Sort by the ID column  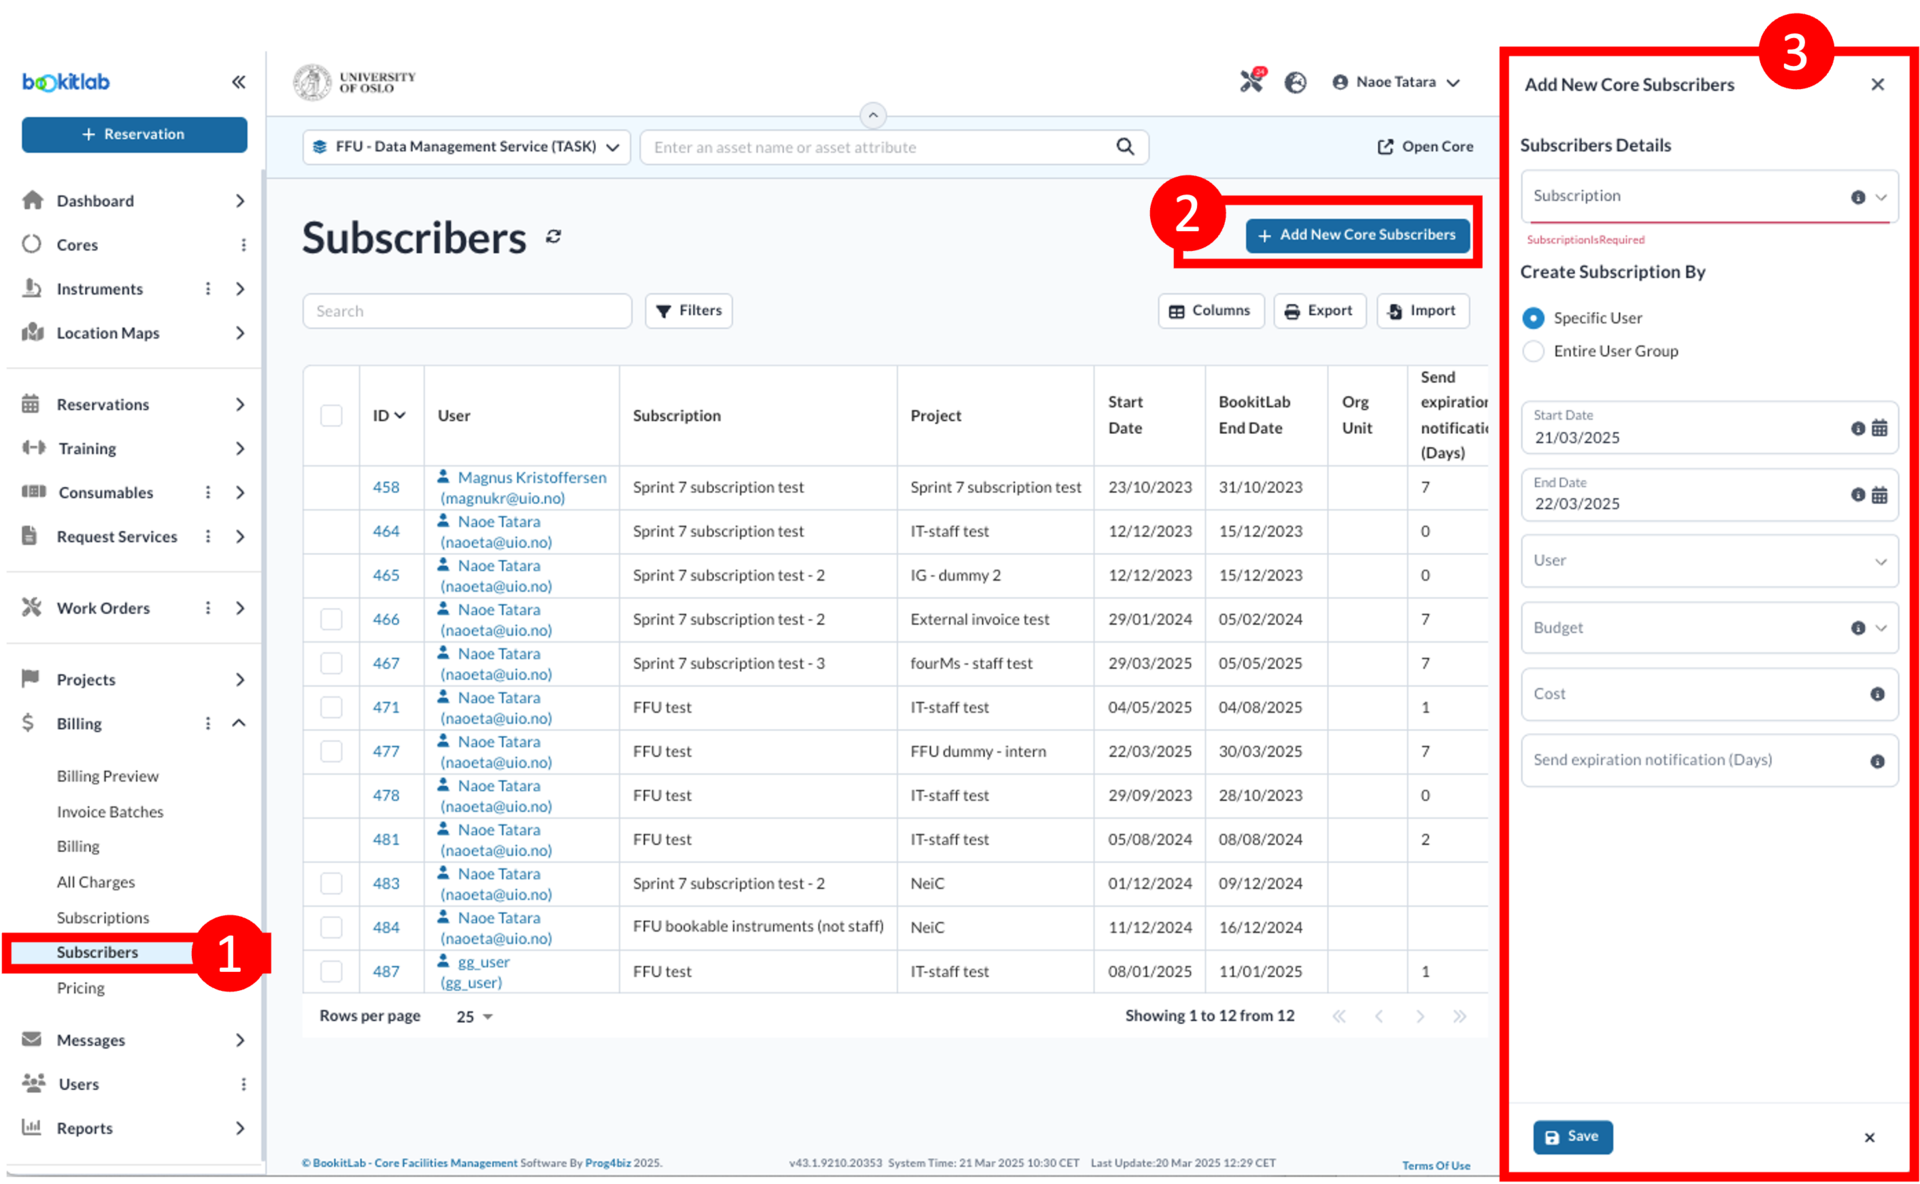389,415
